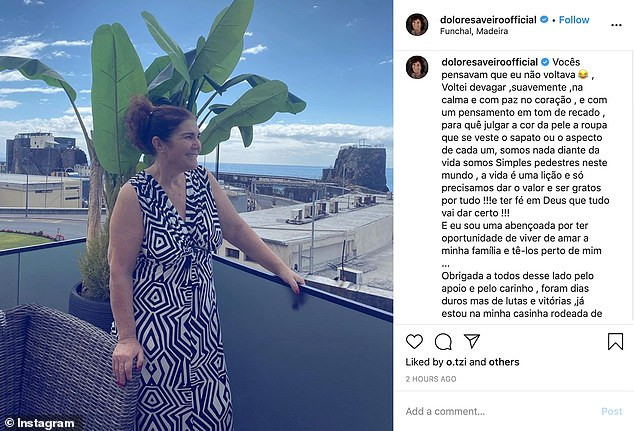Click profile avatar beside the caption
This screenshot has width=634, height=431.
tap(417, 67)
